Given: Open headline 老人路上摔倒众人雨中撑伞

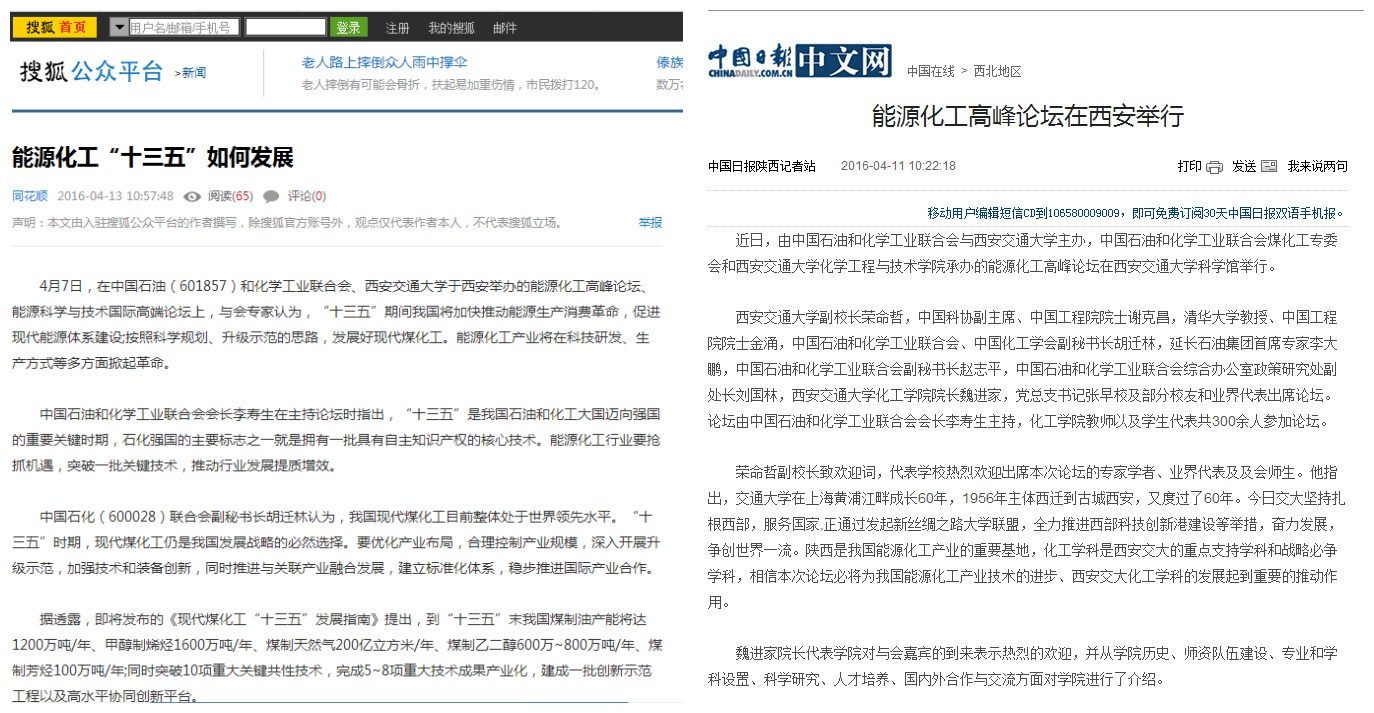Looking at the screenshot, I should tap(384, 62).
